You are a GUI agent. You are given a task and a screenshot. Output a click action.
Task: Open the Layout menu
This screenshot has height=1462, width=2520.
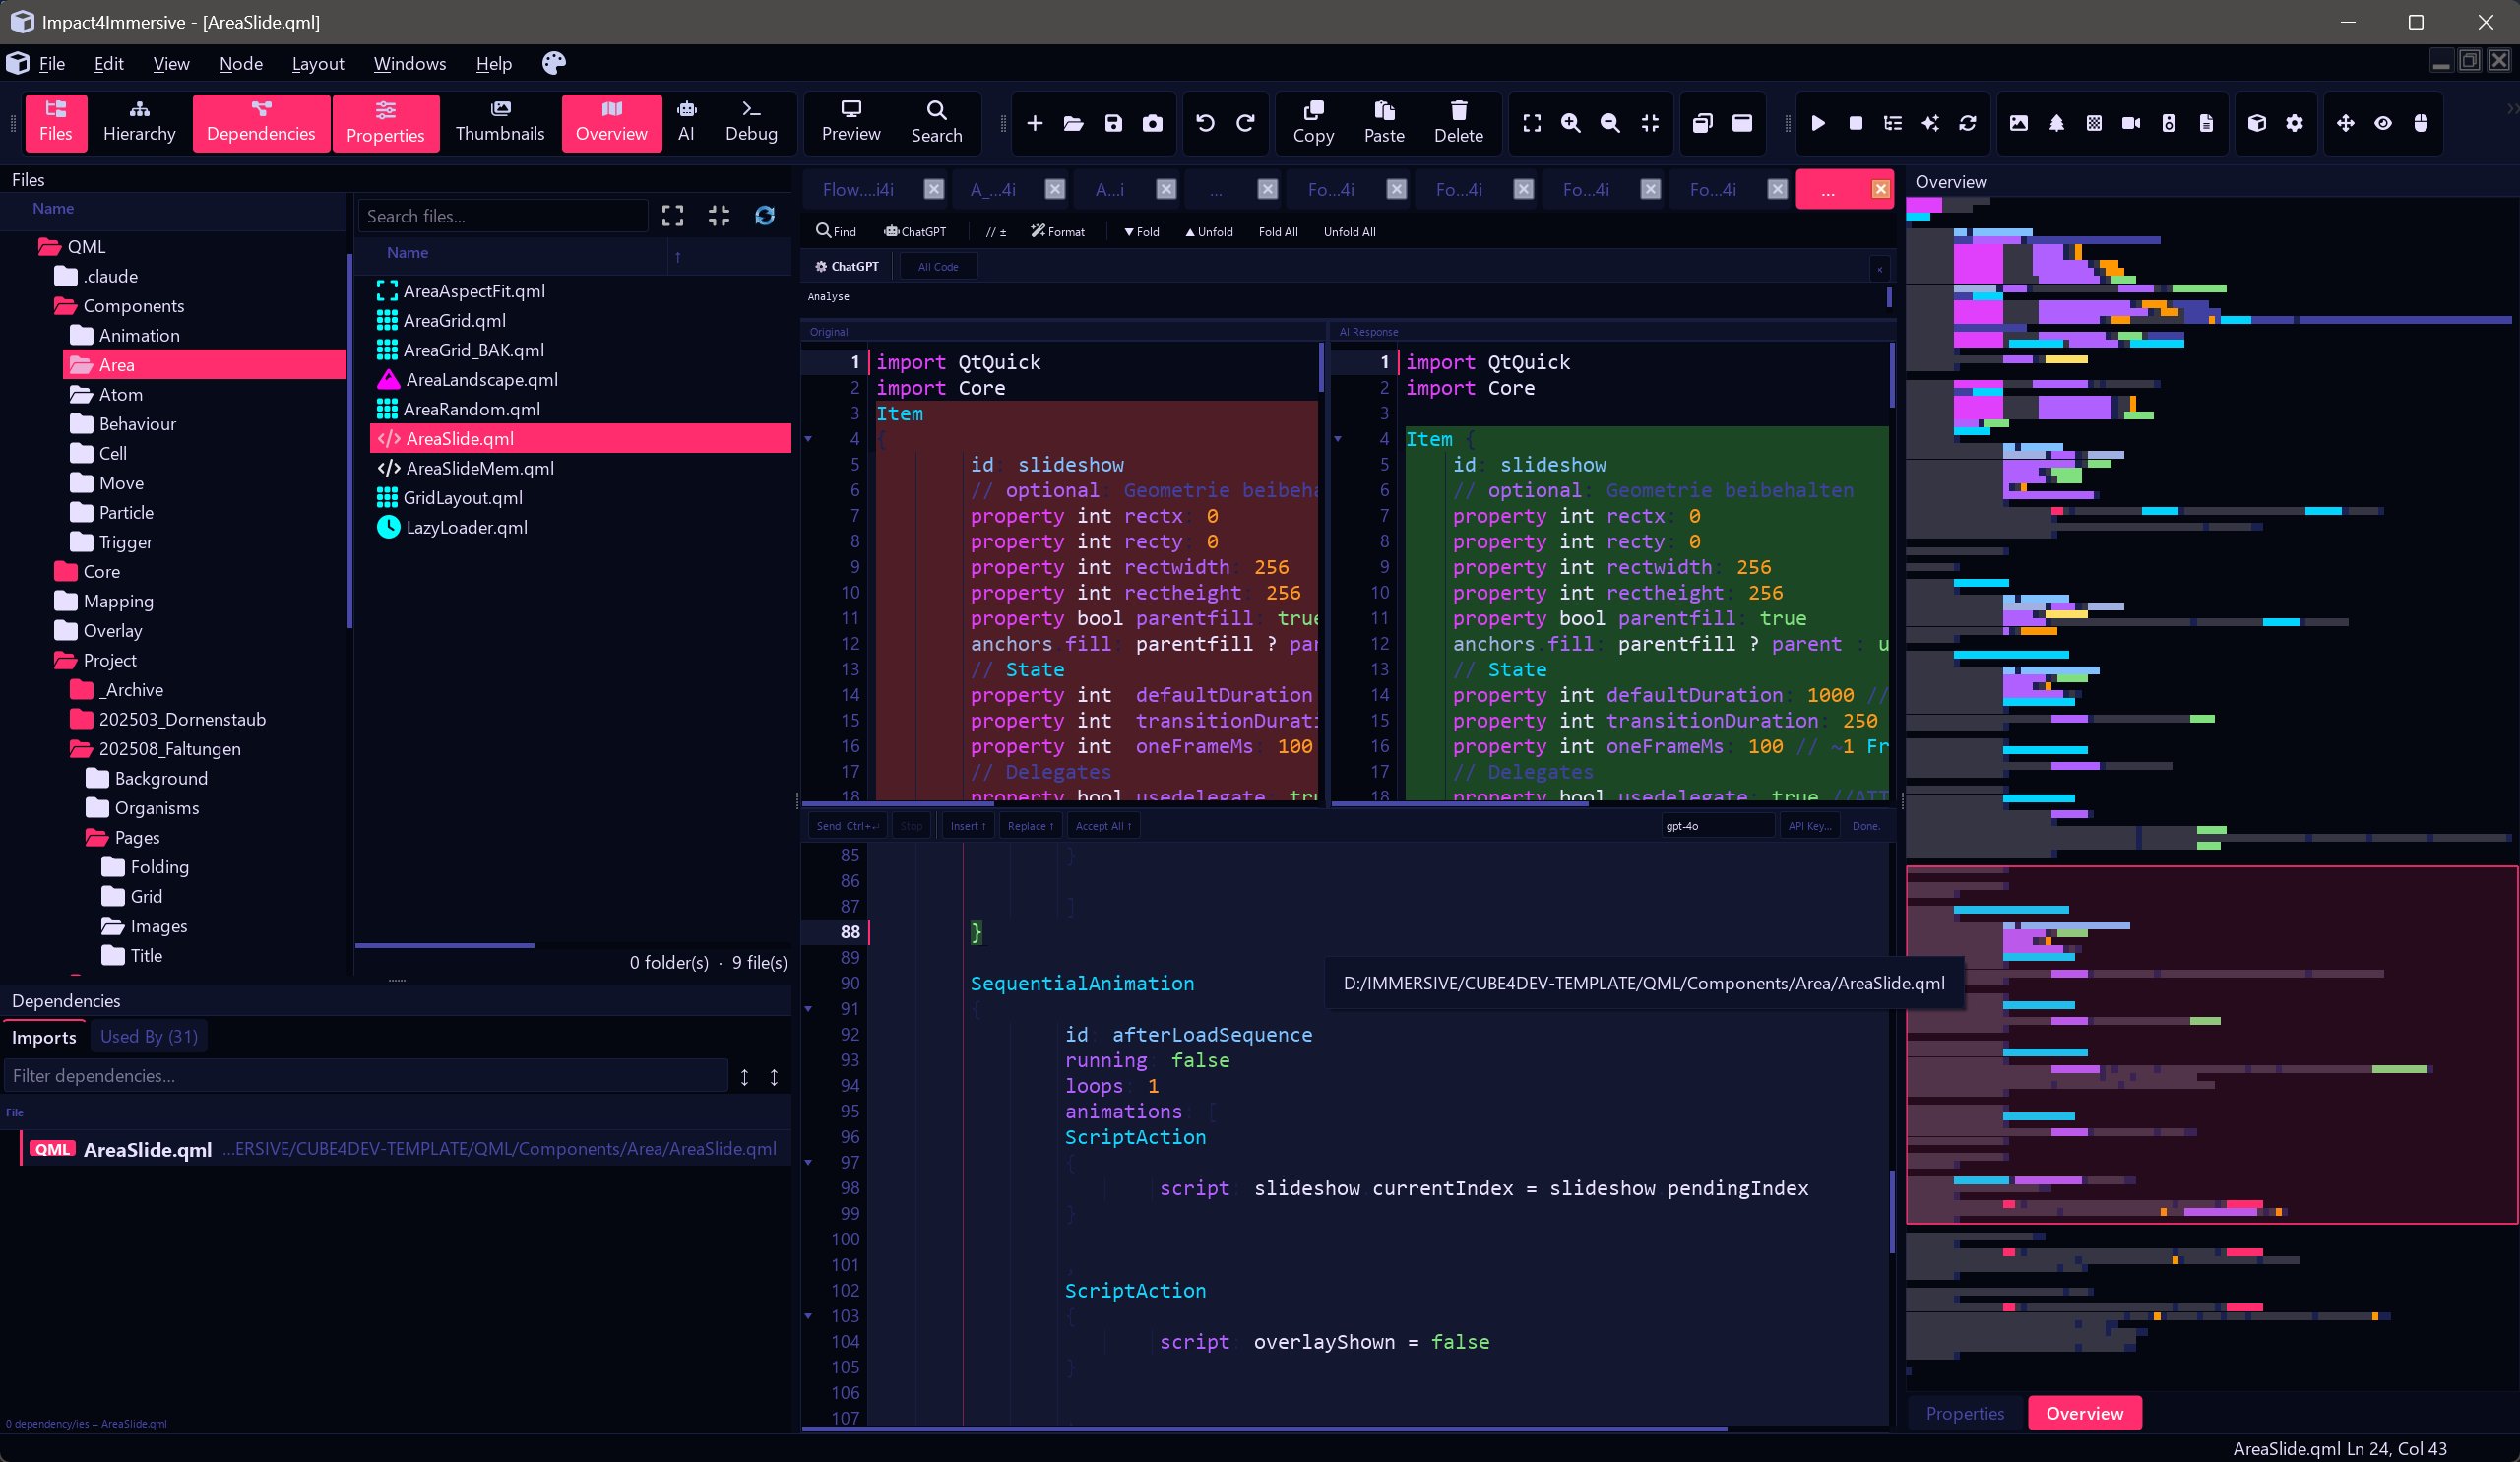[317, 63]
